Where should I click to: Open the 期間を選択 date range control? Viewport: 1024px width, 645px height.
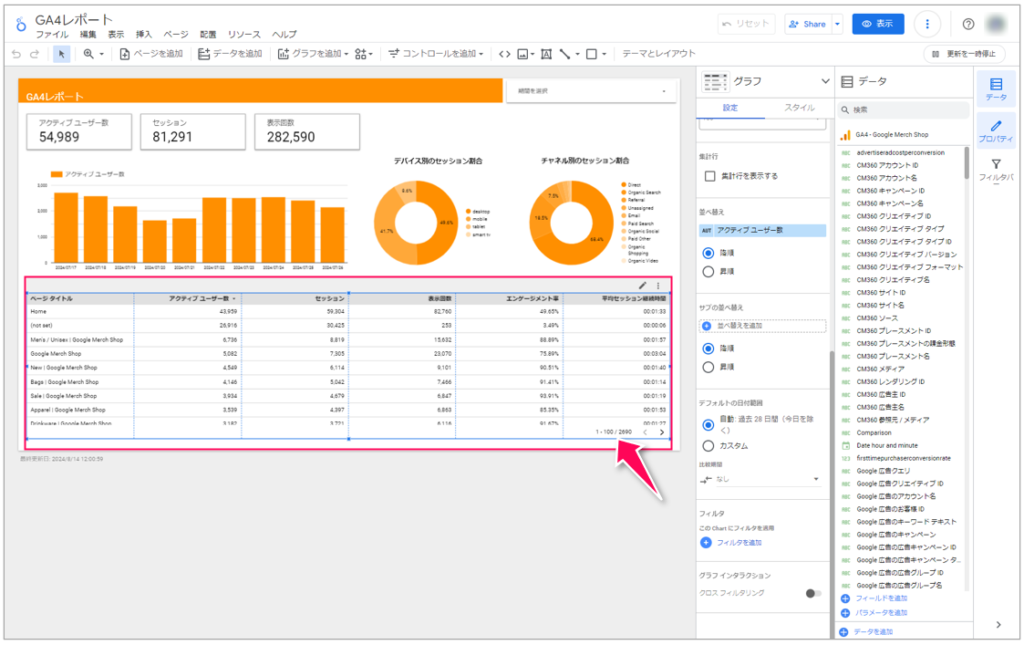click(x=591, y=91)
